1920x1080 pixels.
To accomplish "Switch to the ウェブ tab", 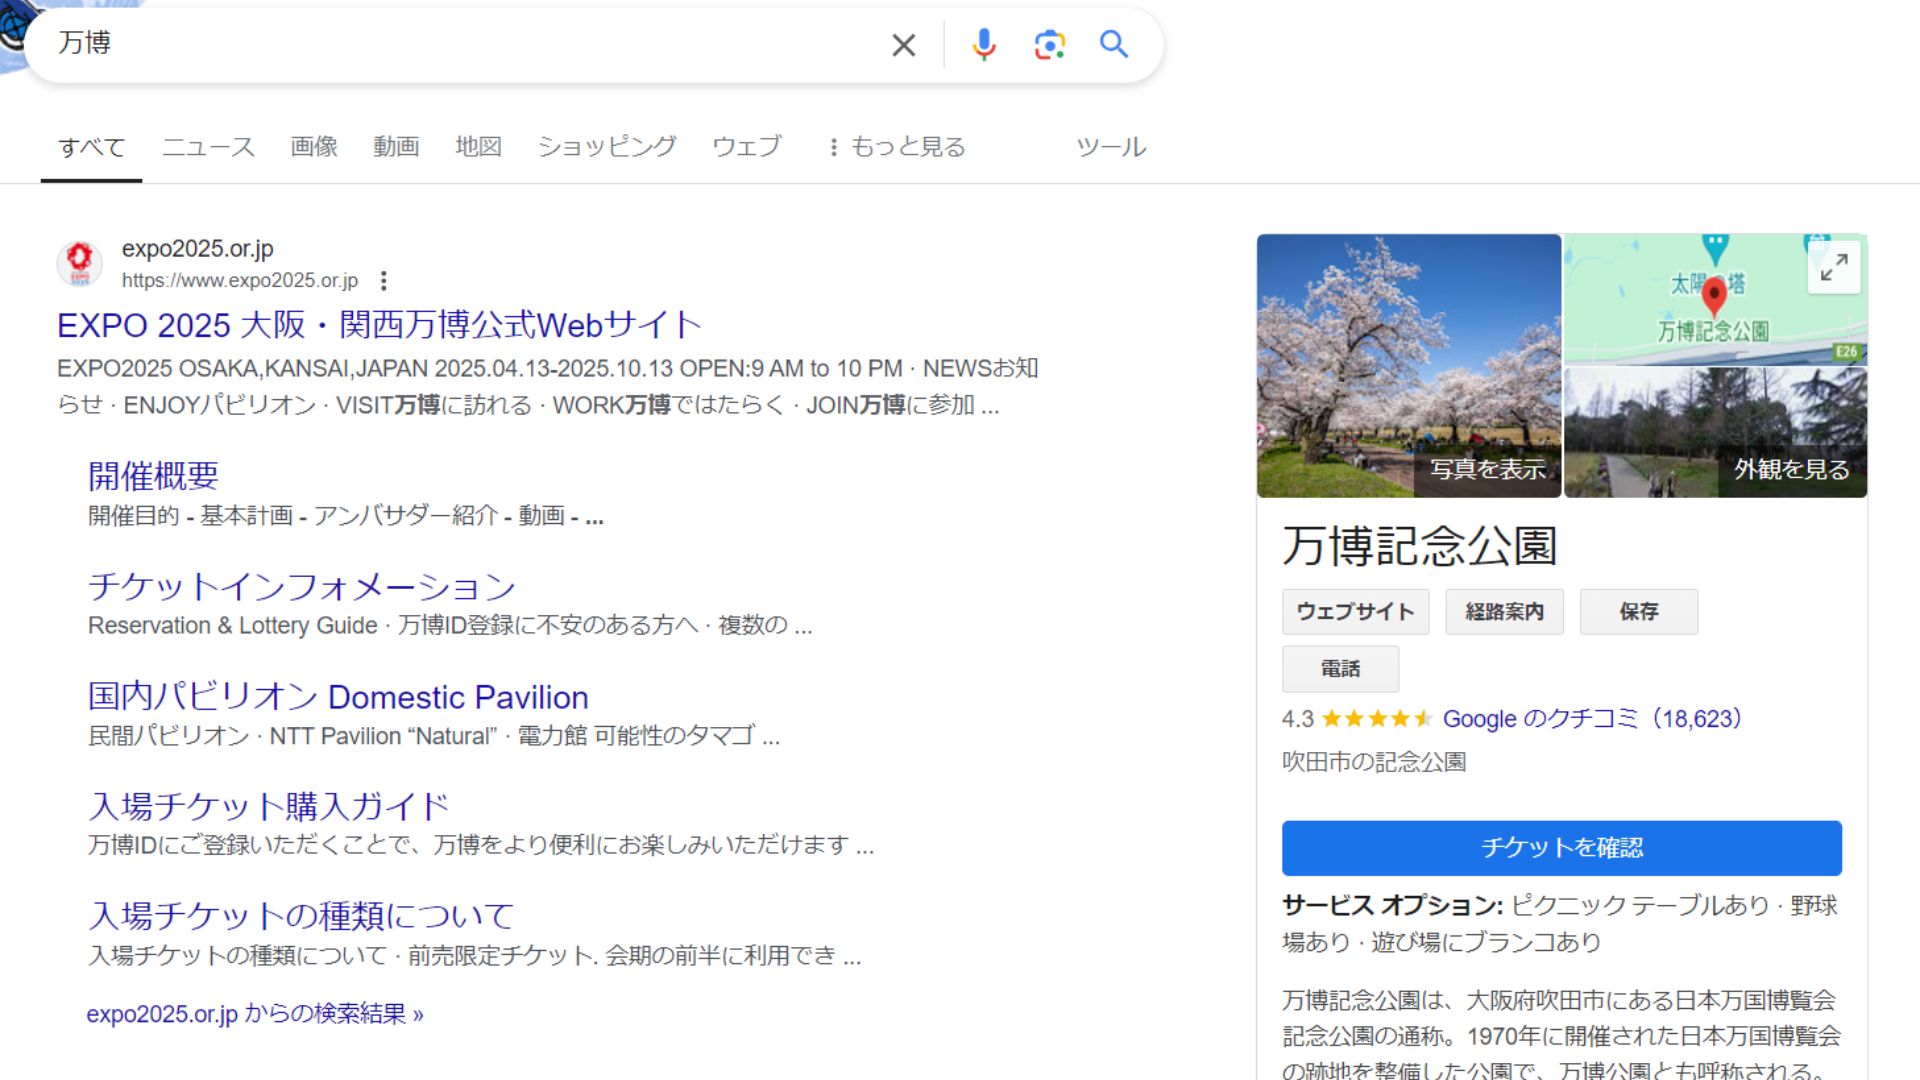I will [x=746, y=147].
